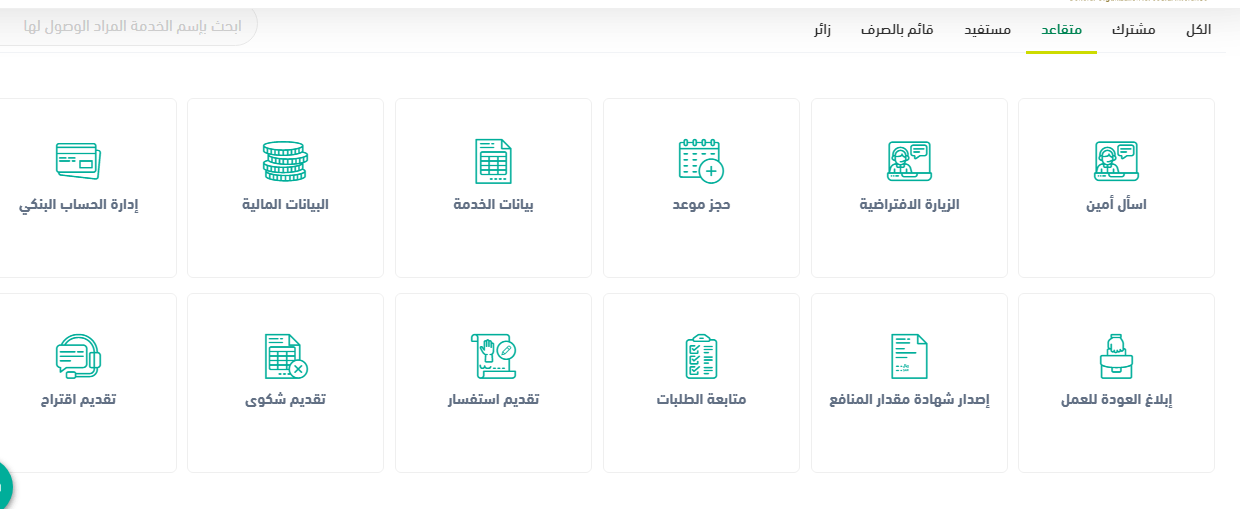The height and width of the screenshot is (509, 1240).
Task: Open إدارة الحساب البنكي card icon
Action: tap(78, 161)
